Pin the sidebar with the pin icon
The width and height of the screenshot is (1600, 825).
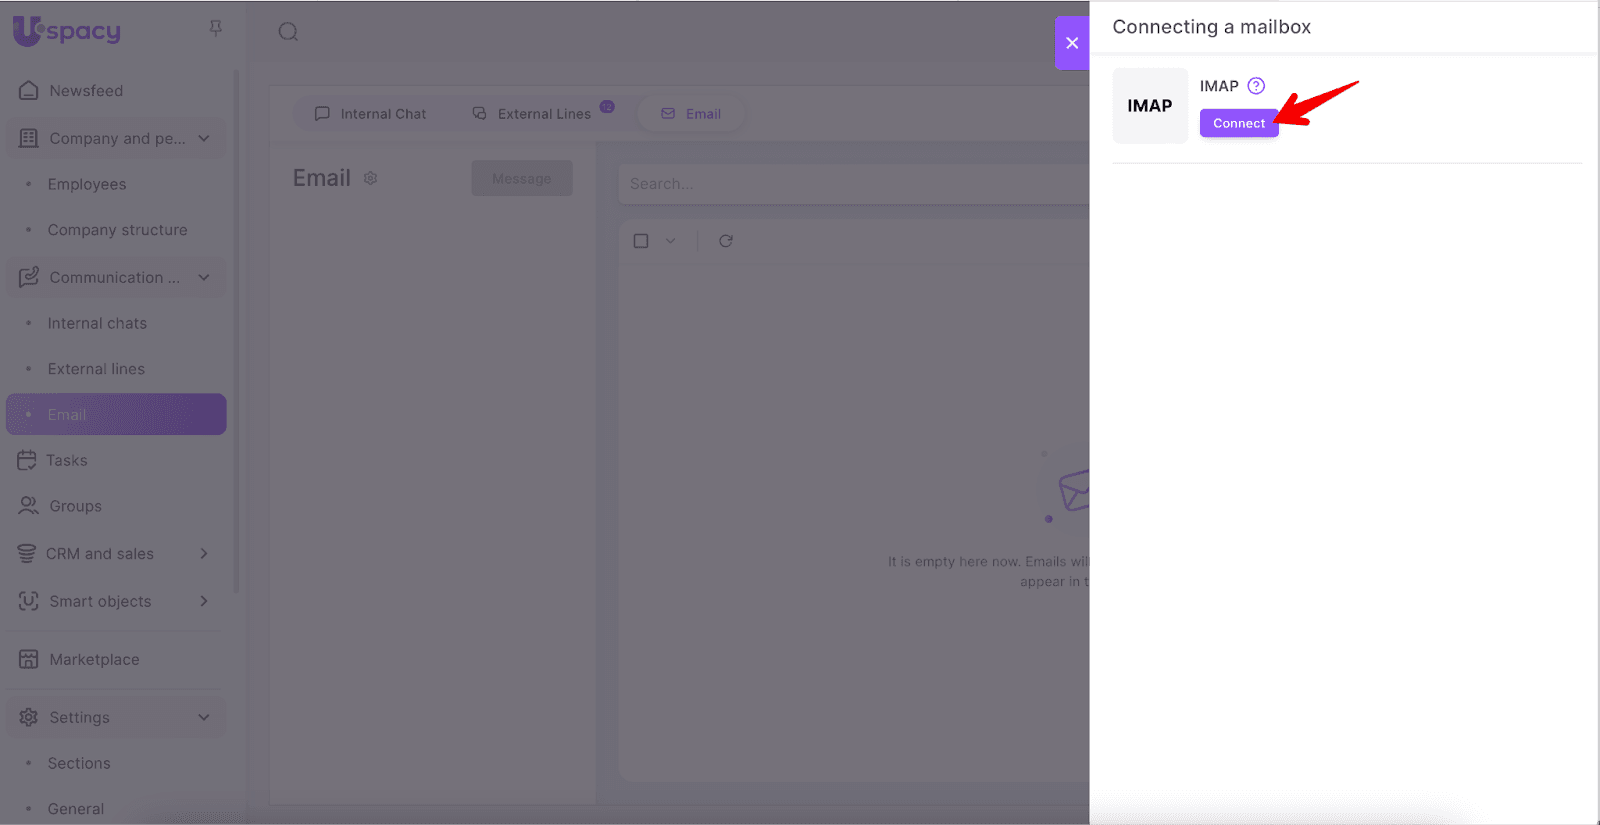(x=215, y=29)
